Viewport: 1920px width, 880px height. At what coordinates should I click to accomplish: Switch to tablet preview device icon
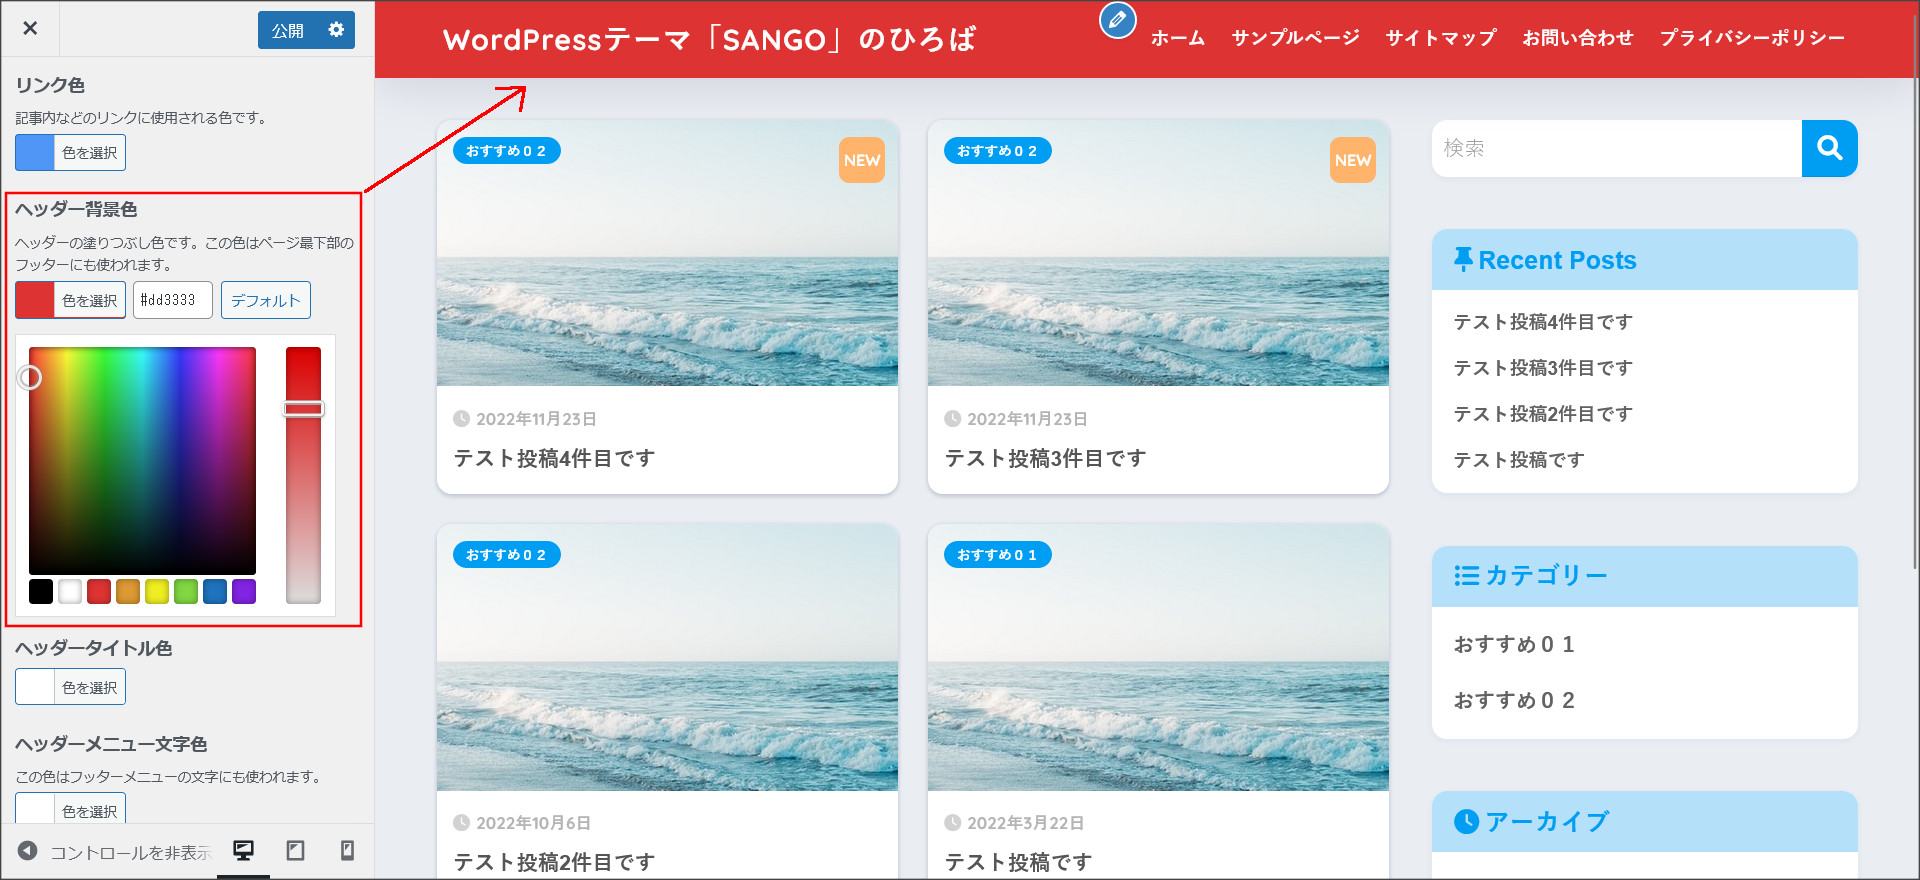pyautogui.click(x=296, y=851)
